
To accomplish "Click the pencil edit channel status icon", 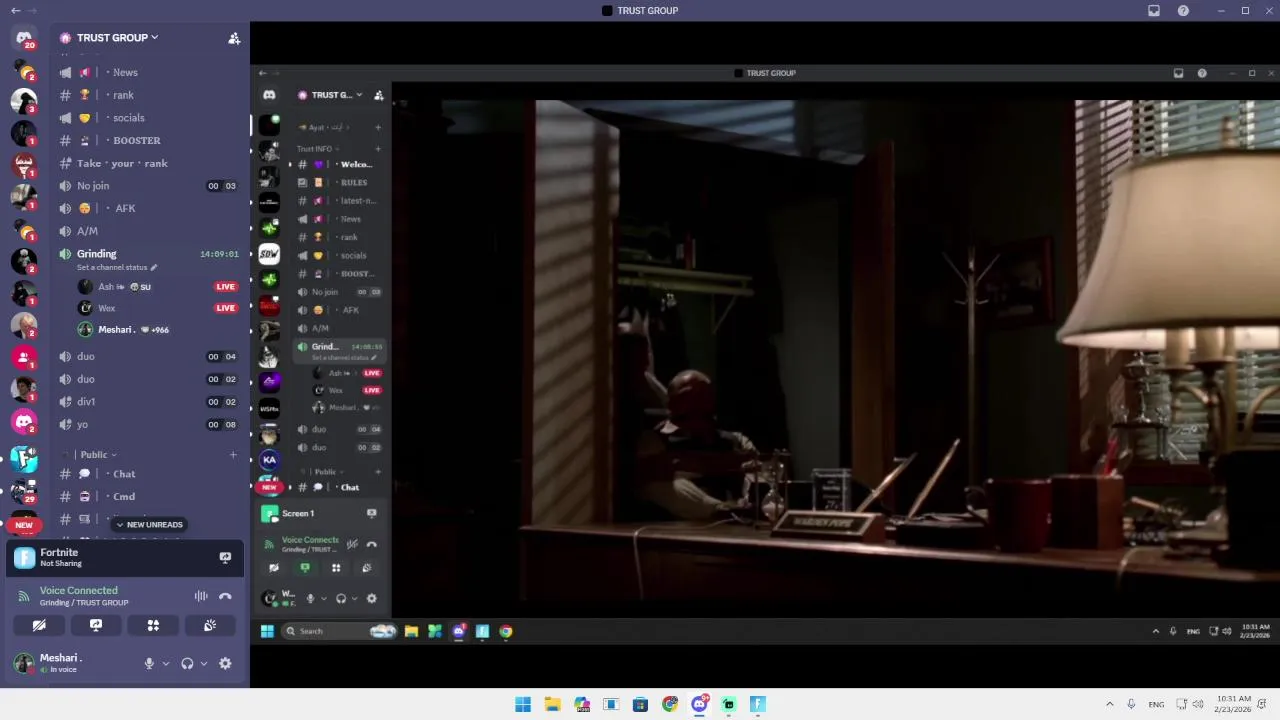I will tap(154, 268).
